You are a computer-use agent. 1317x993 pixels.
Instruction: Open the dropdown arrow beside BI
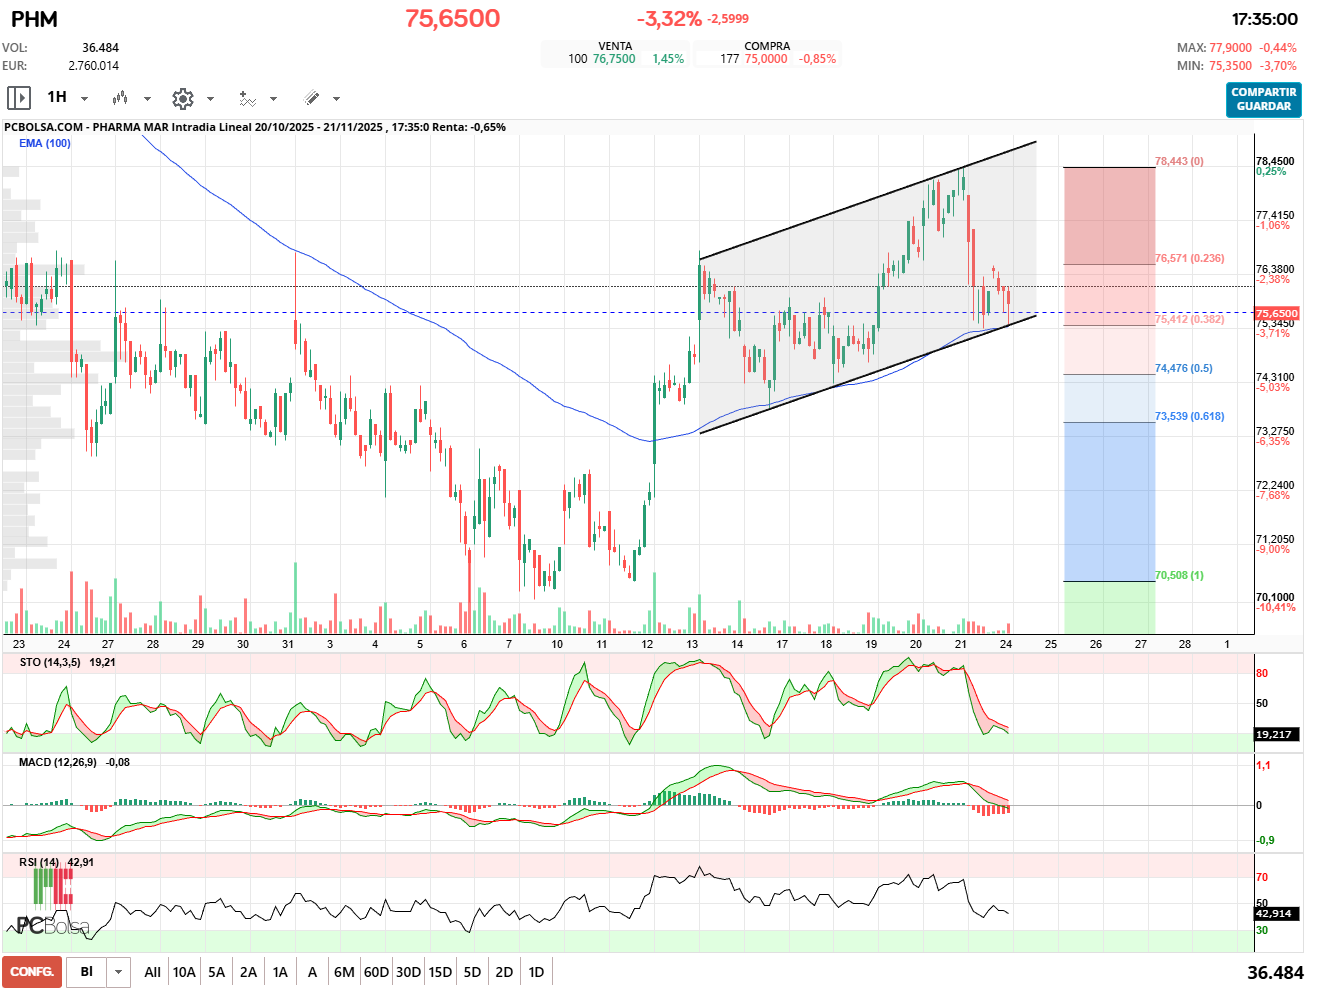(x=119, y=972)
